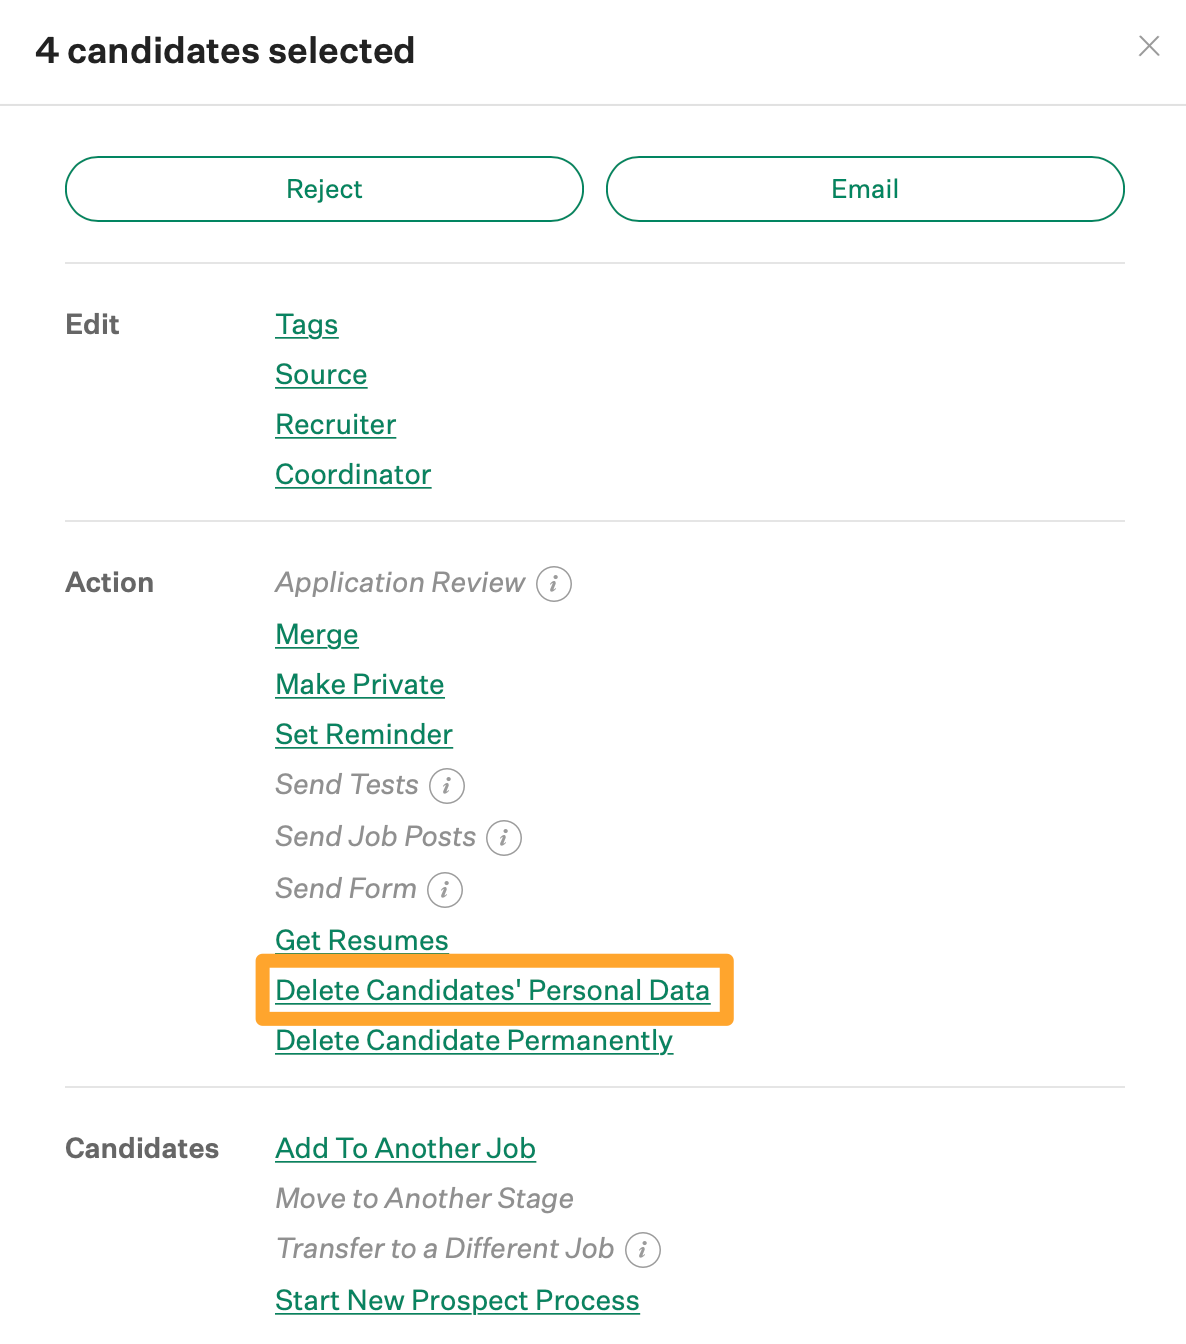Click Delete Candidates' Personal Data

[492, 991]
